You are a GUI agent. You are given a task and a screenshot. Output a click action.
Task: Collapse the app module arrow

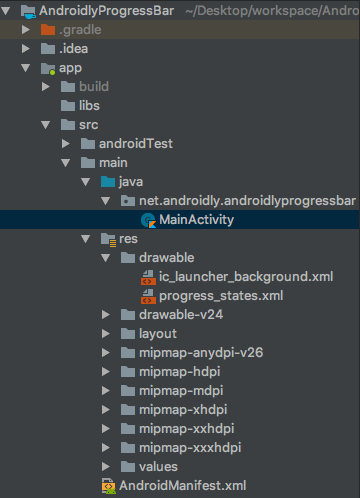tap(26, 68)
